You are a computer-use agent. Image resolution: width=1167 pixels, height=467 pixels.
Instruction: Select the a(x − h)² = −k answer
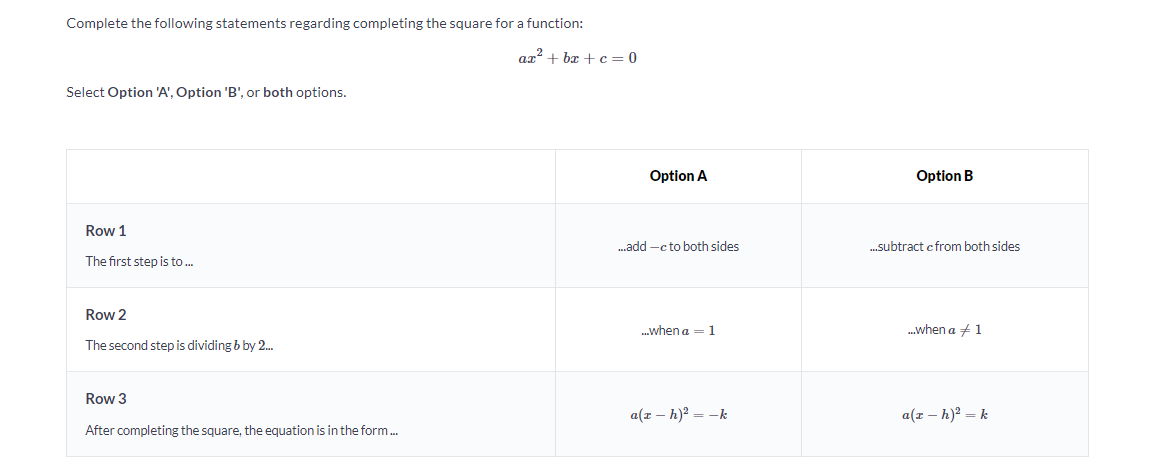[678, 414]
